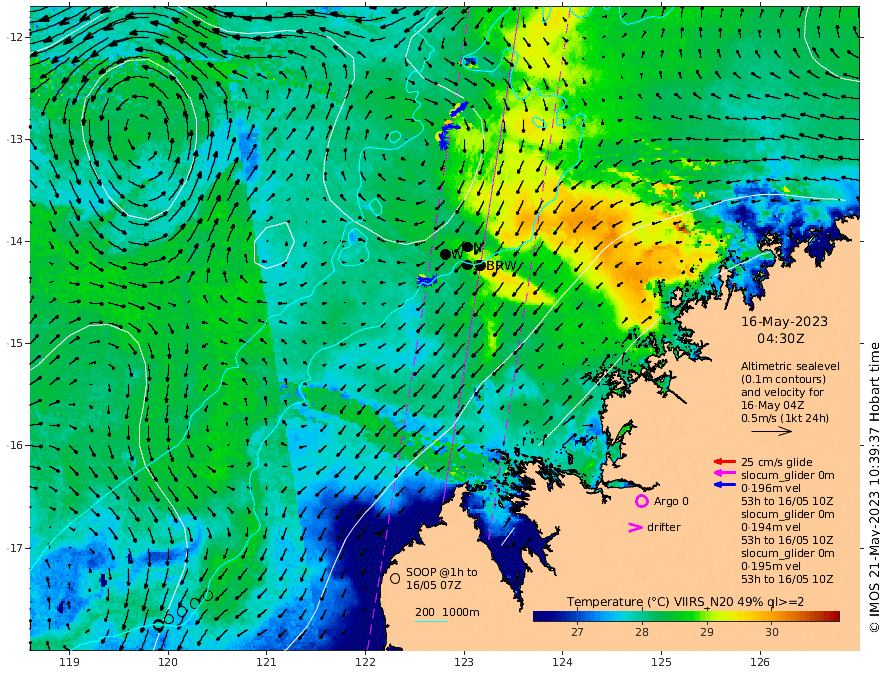
Task: Click the SOOP @1h to text
Action: coord(442,572)
